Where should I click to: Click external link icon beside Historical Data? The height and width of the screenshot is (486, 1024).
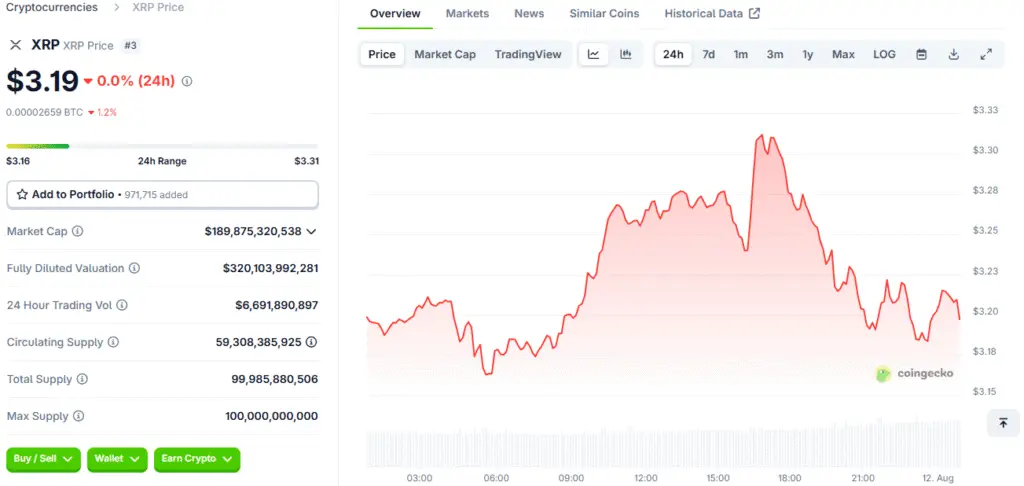click(754, 14)
